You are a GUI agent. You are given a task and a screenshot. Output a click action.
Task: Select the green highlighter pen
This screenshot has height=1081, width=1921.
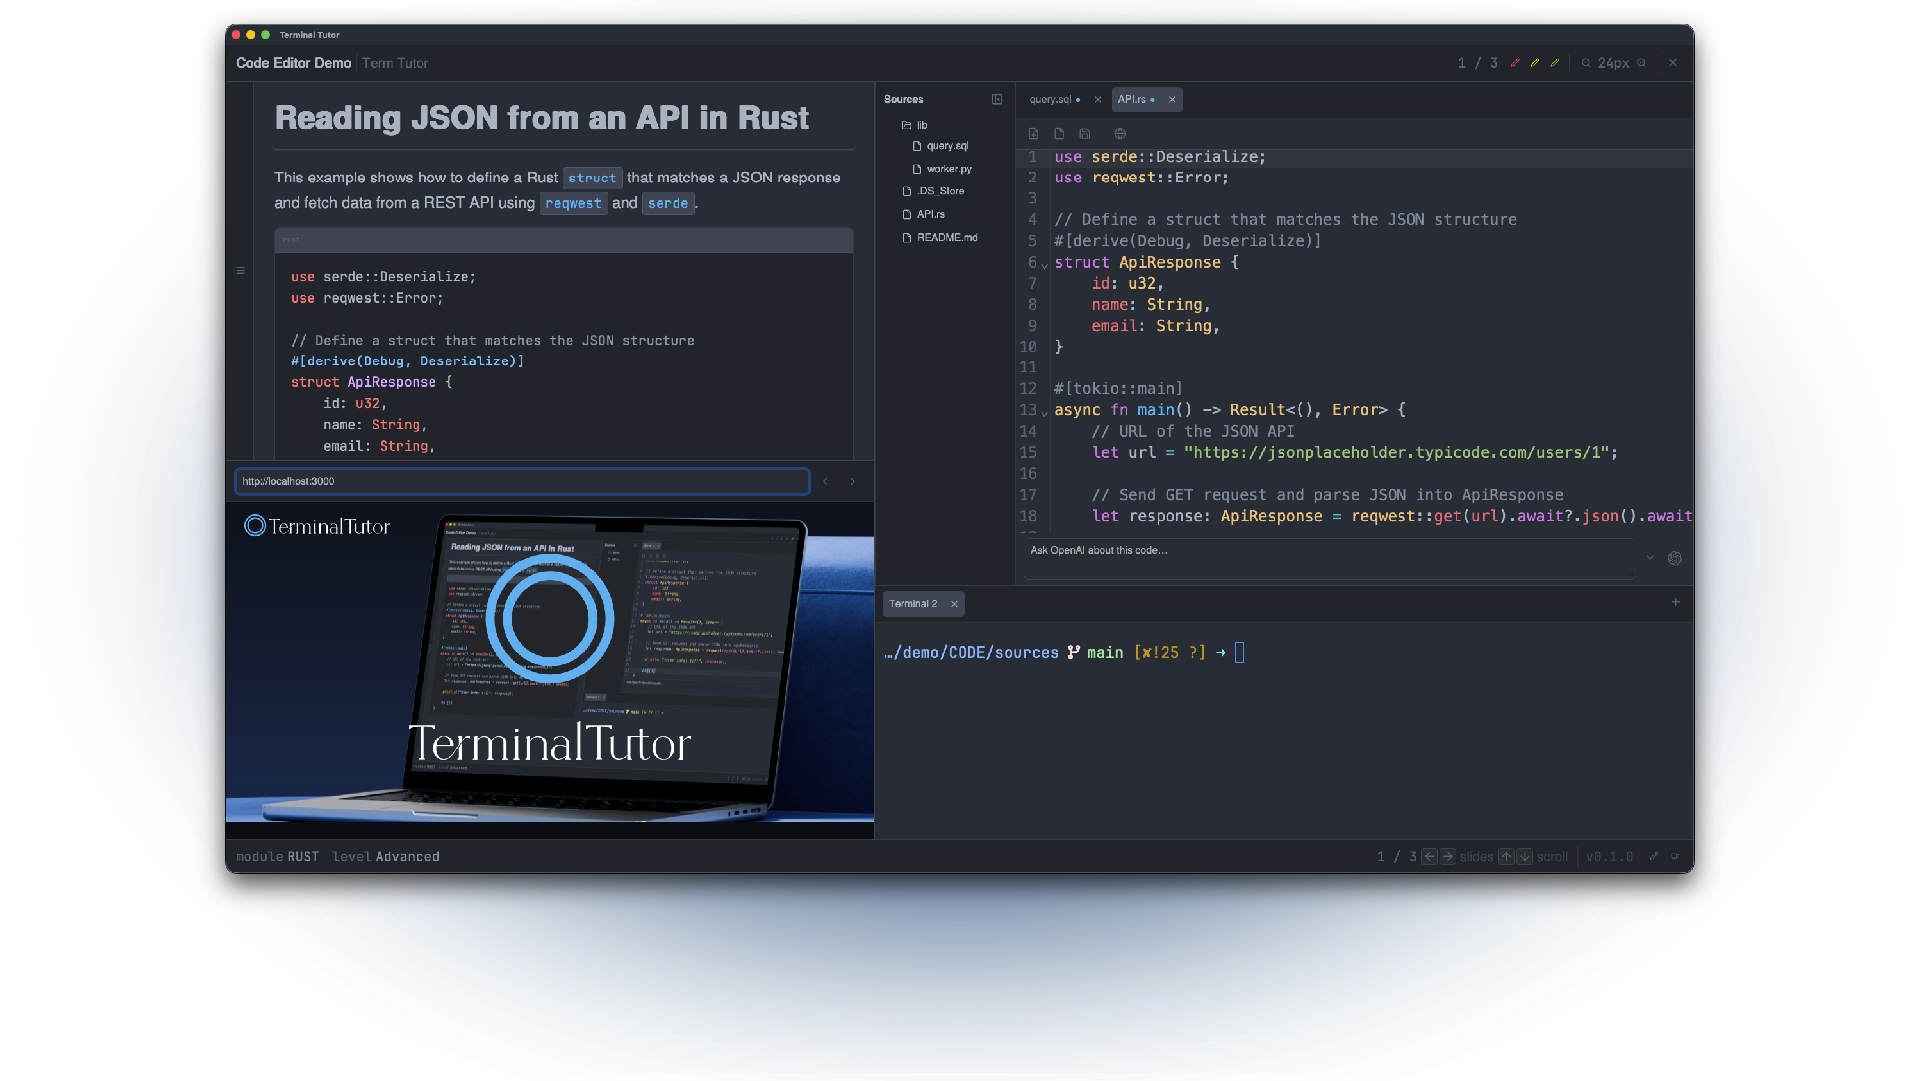point(1555,63)
